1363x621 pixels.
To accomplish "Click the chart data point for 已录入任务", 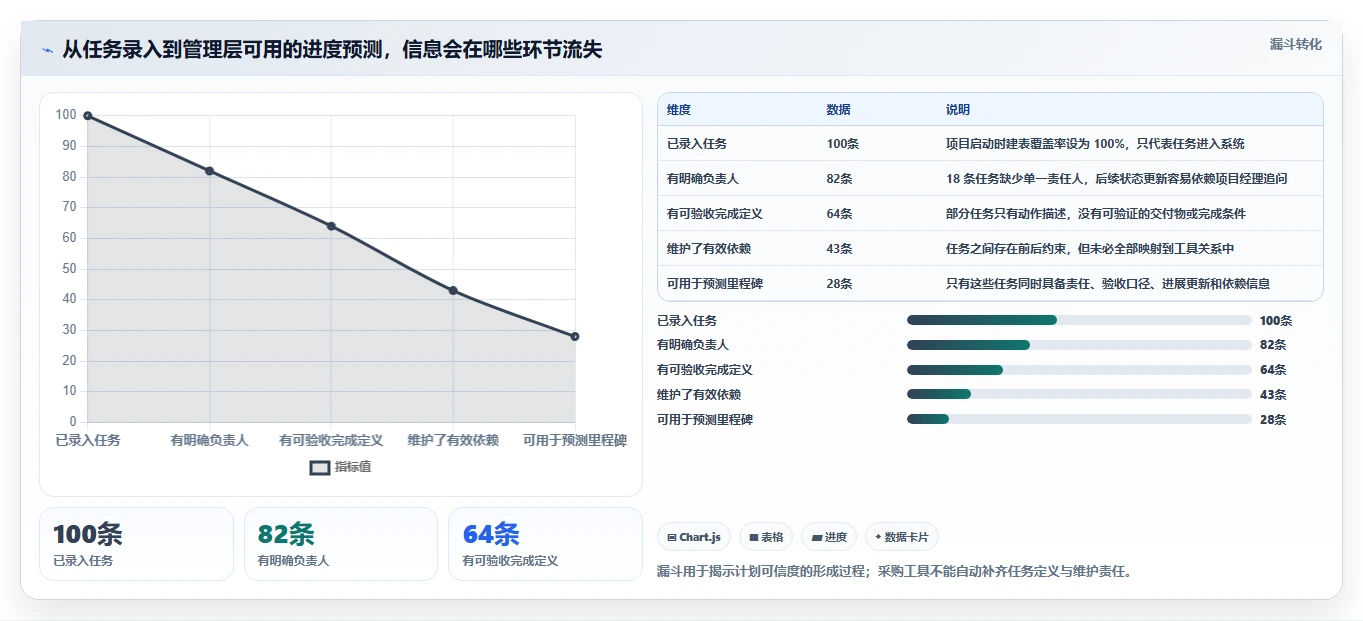I will [x=88, y=116].
